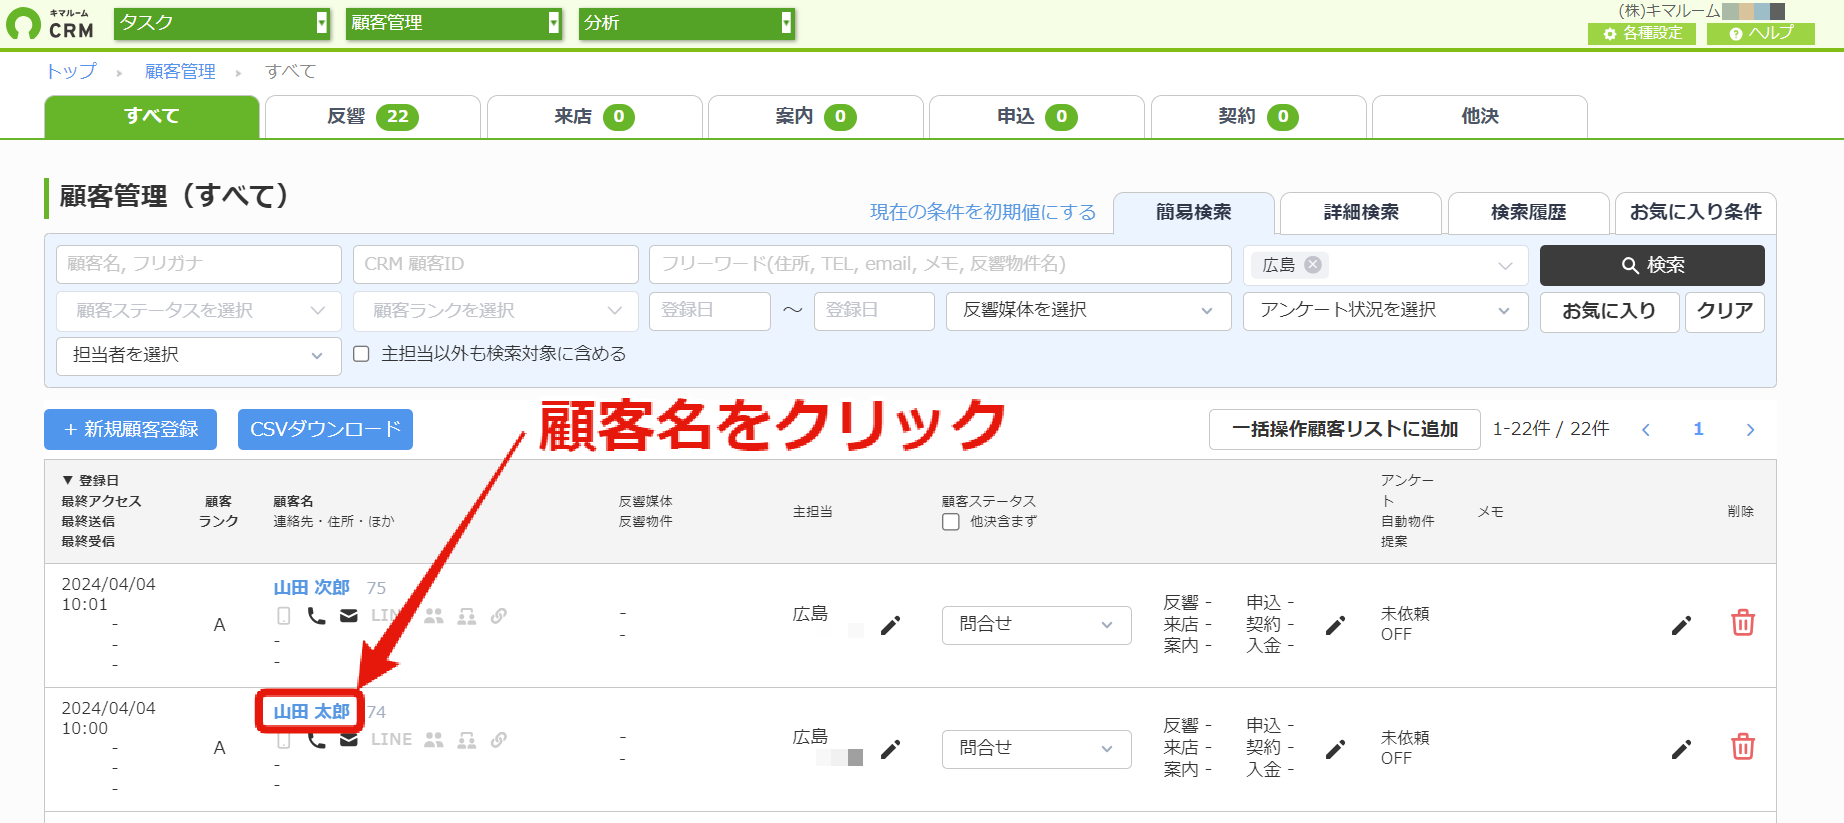
Task: Change 問合せ status dropdown for 山田 次郎
Action: (1036, 625)
